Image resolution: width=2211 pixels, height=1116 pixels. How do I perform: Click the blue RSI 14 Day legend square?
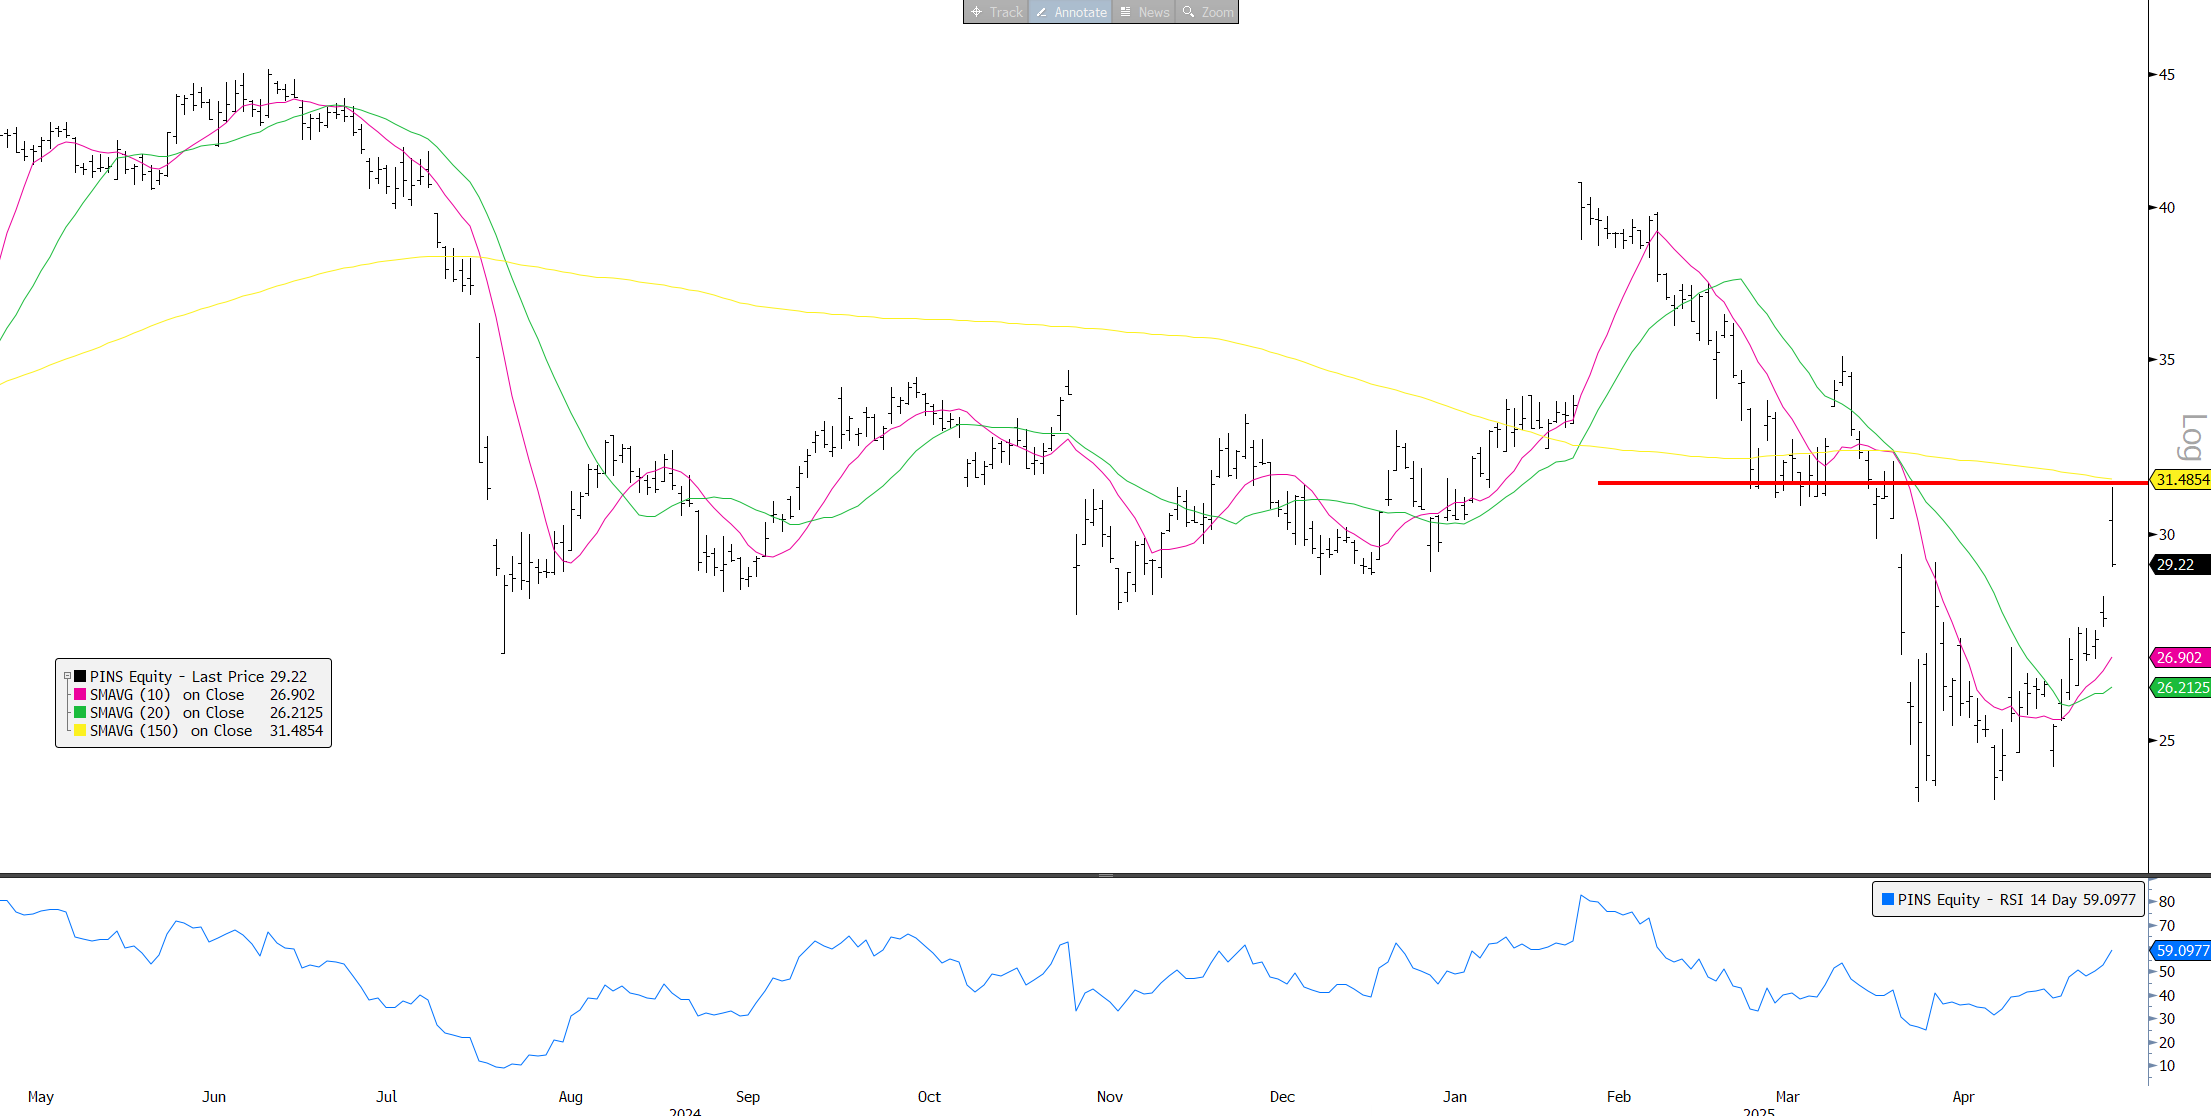coord(1888,899)
